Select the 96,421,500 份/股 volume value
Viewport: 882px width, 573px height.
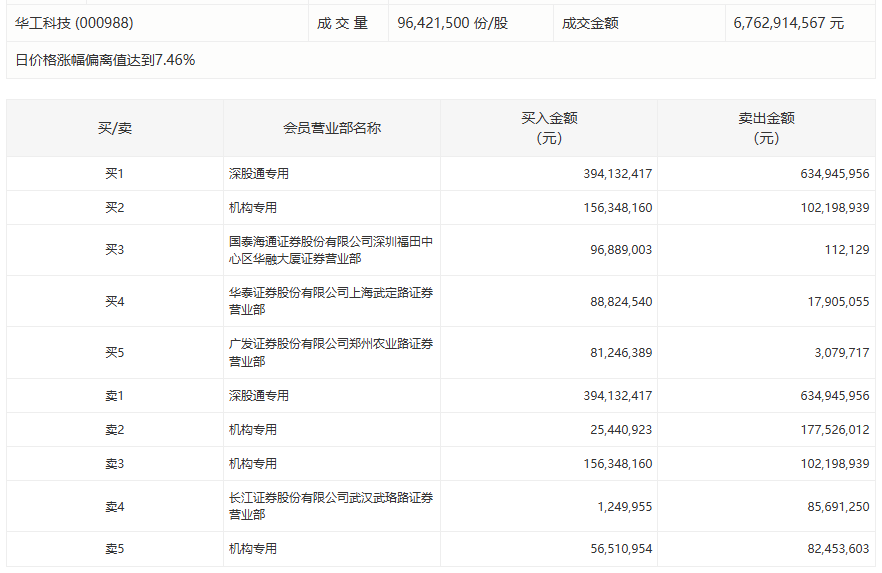452,23
